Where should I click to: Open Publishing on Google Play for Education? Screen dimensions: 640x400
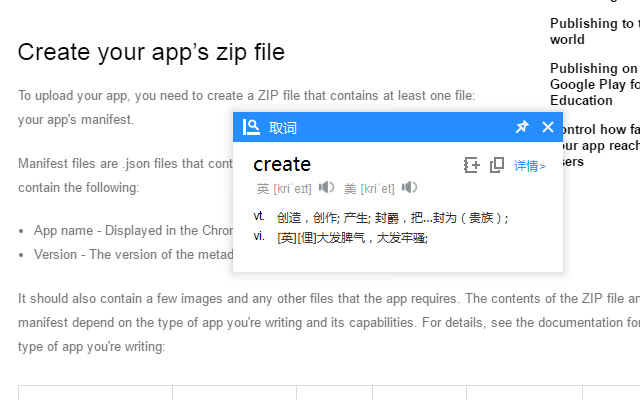(594, 84)
